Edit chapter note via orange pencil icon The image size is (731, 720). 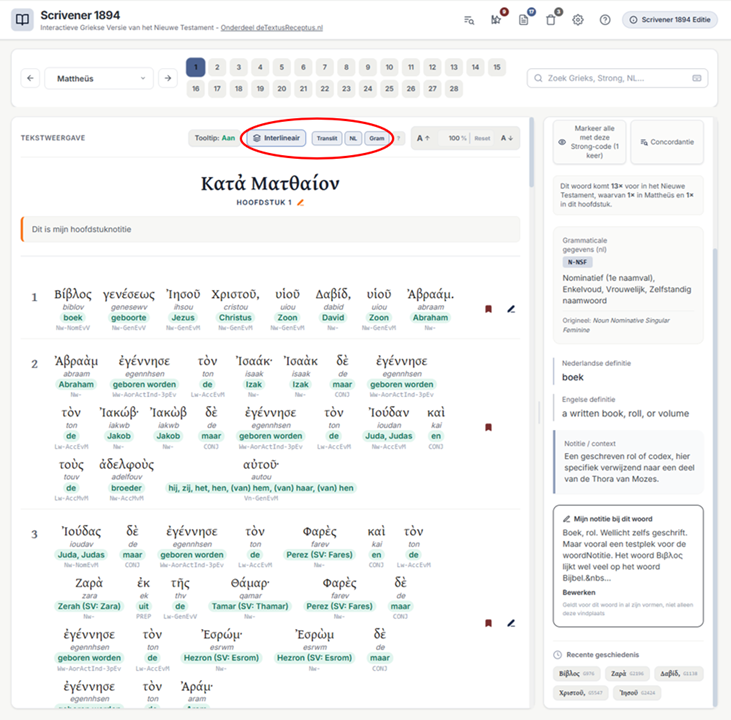click(301, 202)
